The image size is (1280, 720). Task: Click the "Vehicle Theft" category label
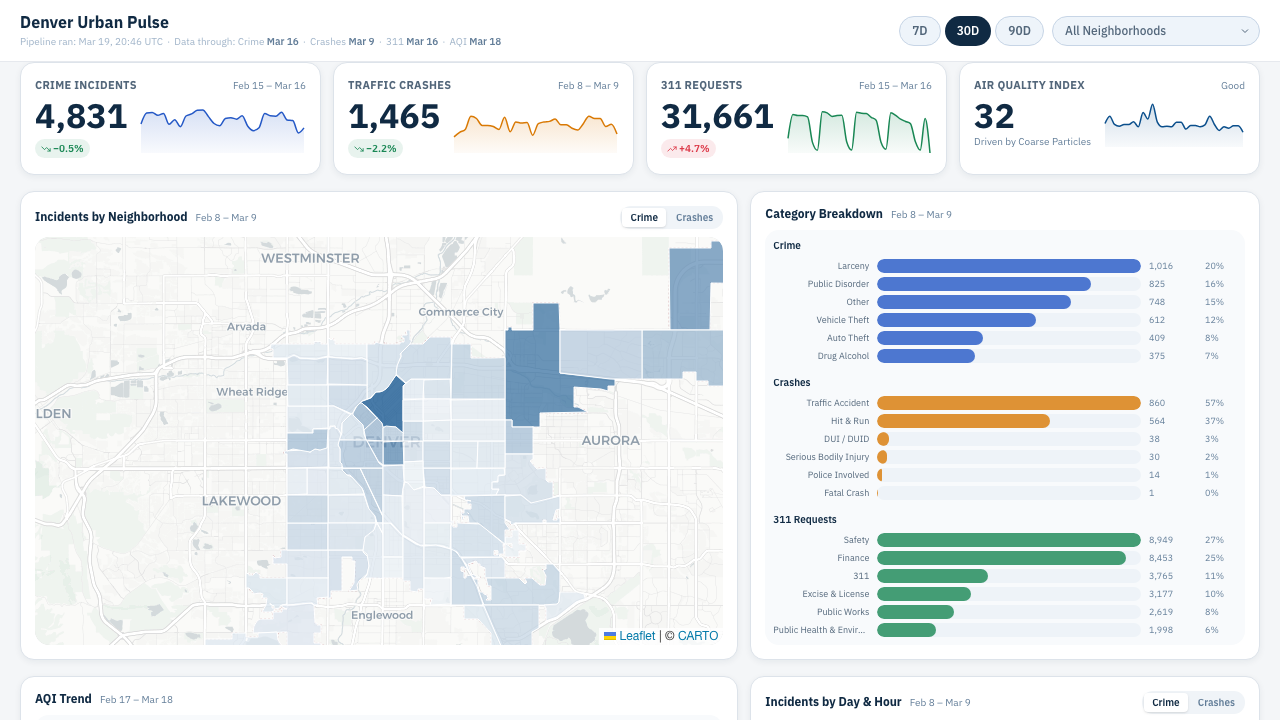point(843,320)
